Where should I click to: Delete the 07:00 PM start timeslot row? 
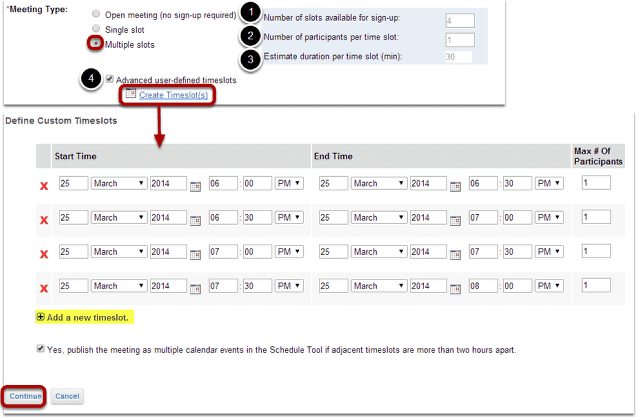[44, 254]
